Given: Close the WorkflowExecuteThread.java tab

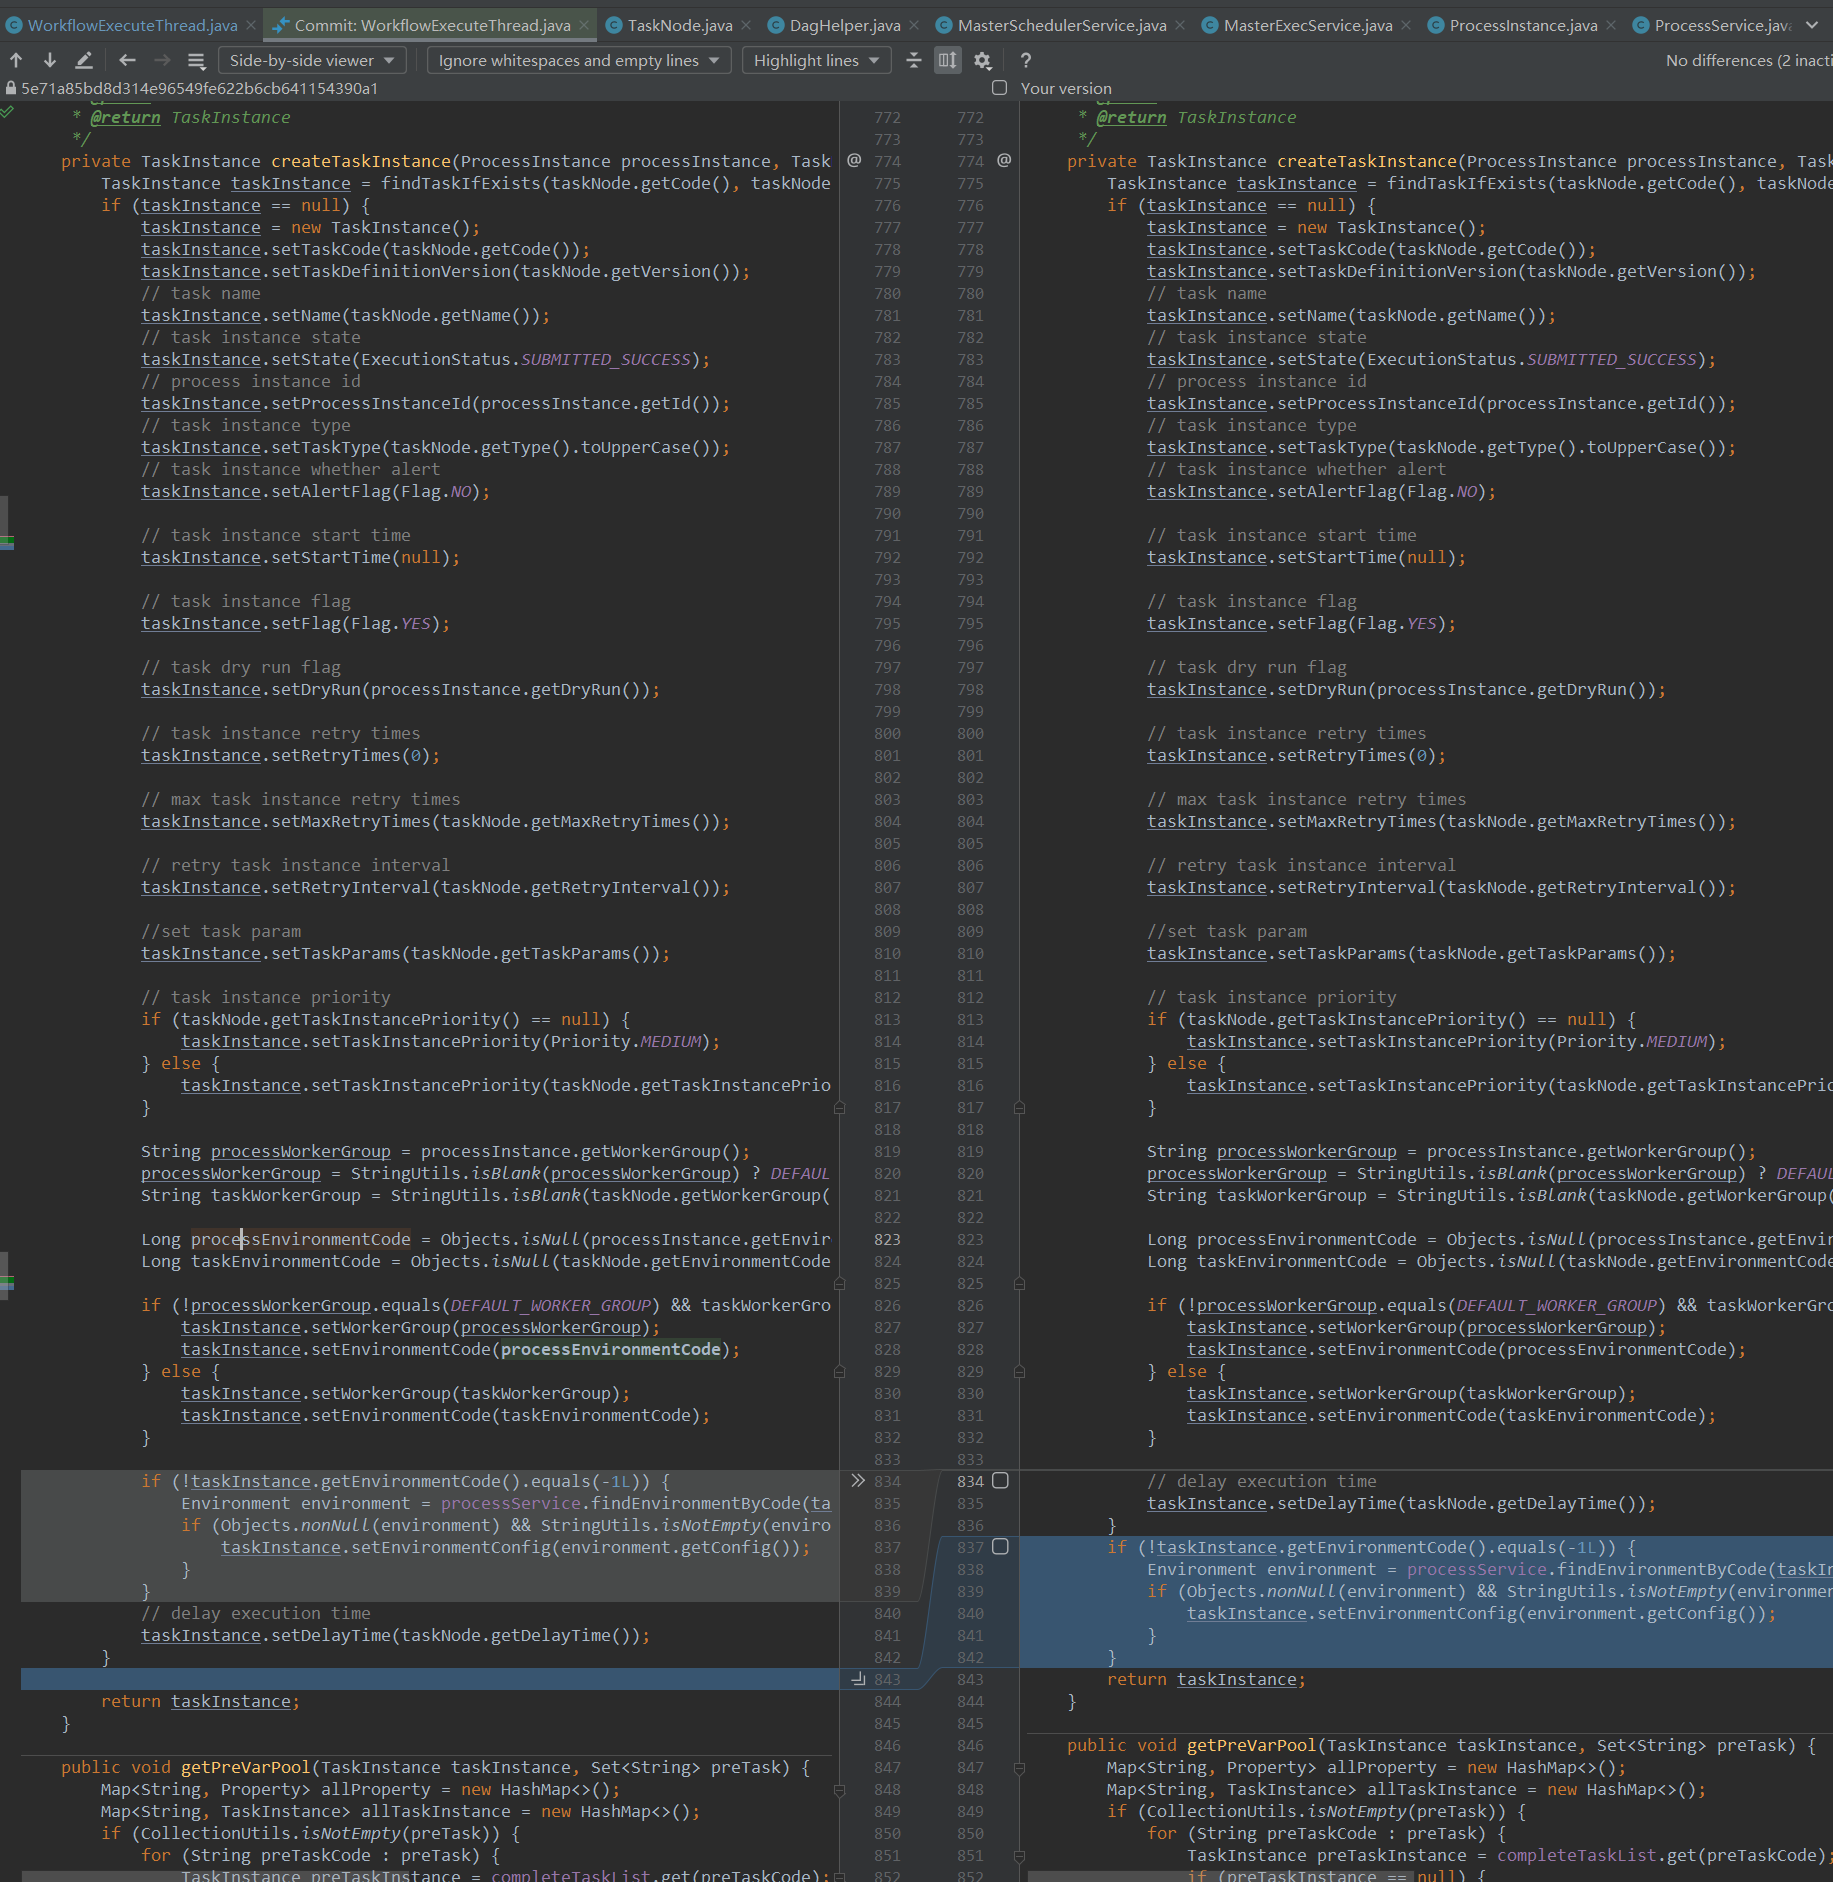Looking at the screenshot, I should (251, 25).
